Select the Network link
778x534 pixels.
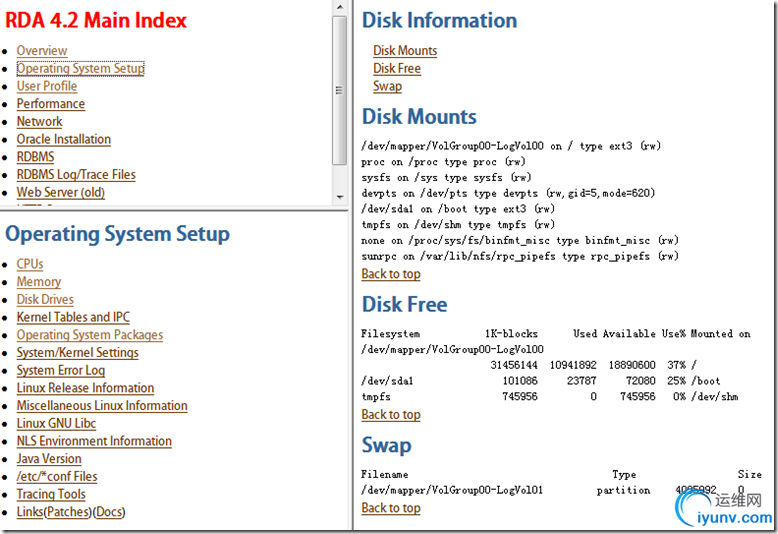(x=39, y=122)
